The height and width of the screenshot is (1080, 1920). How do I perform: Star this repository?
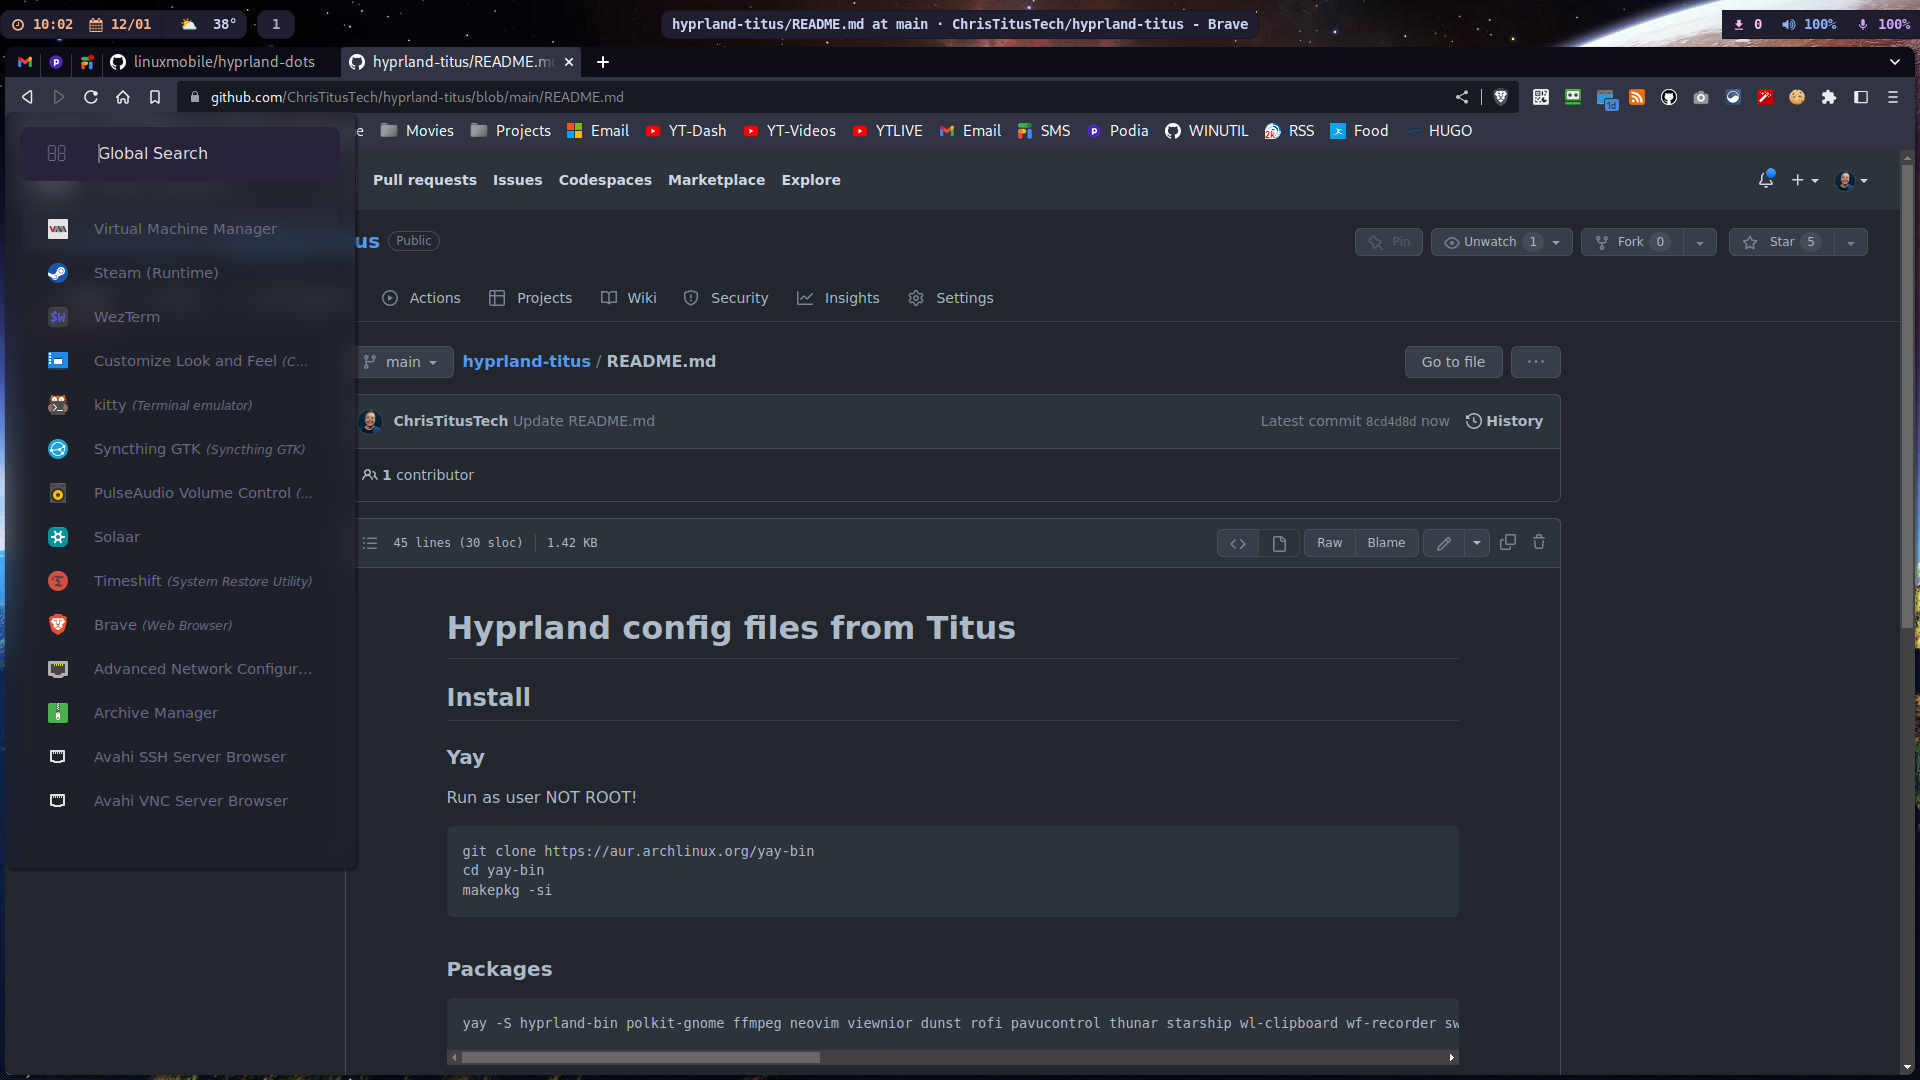1781,242
